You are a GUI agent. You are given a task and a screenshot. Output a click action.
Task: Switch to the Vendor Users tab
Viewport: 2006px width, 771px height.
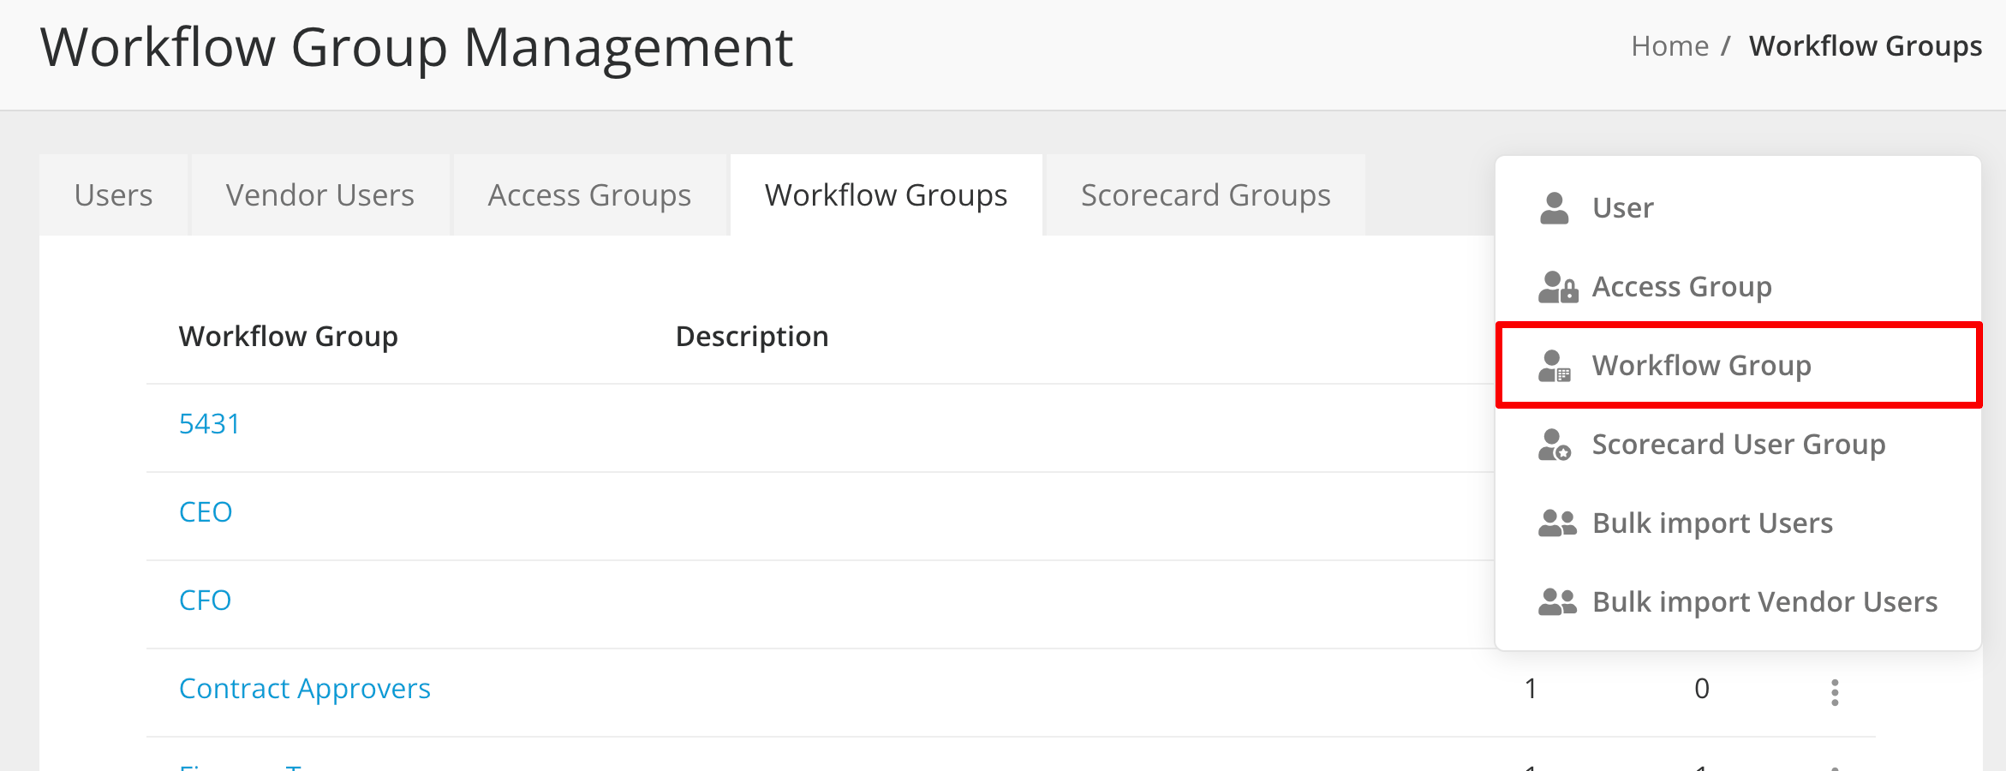[x=319, y=195]
